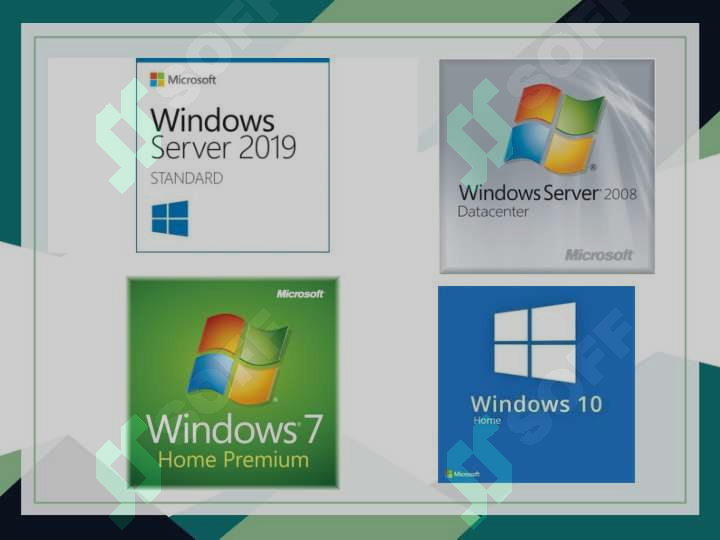
Task: Click the "Windows 10" title text
Action: click(536, 404)
